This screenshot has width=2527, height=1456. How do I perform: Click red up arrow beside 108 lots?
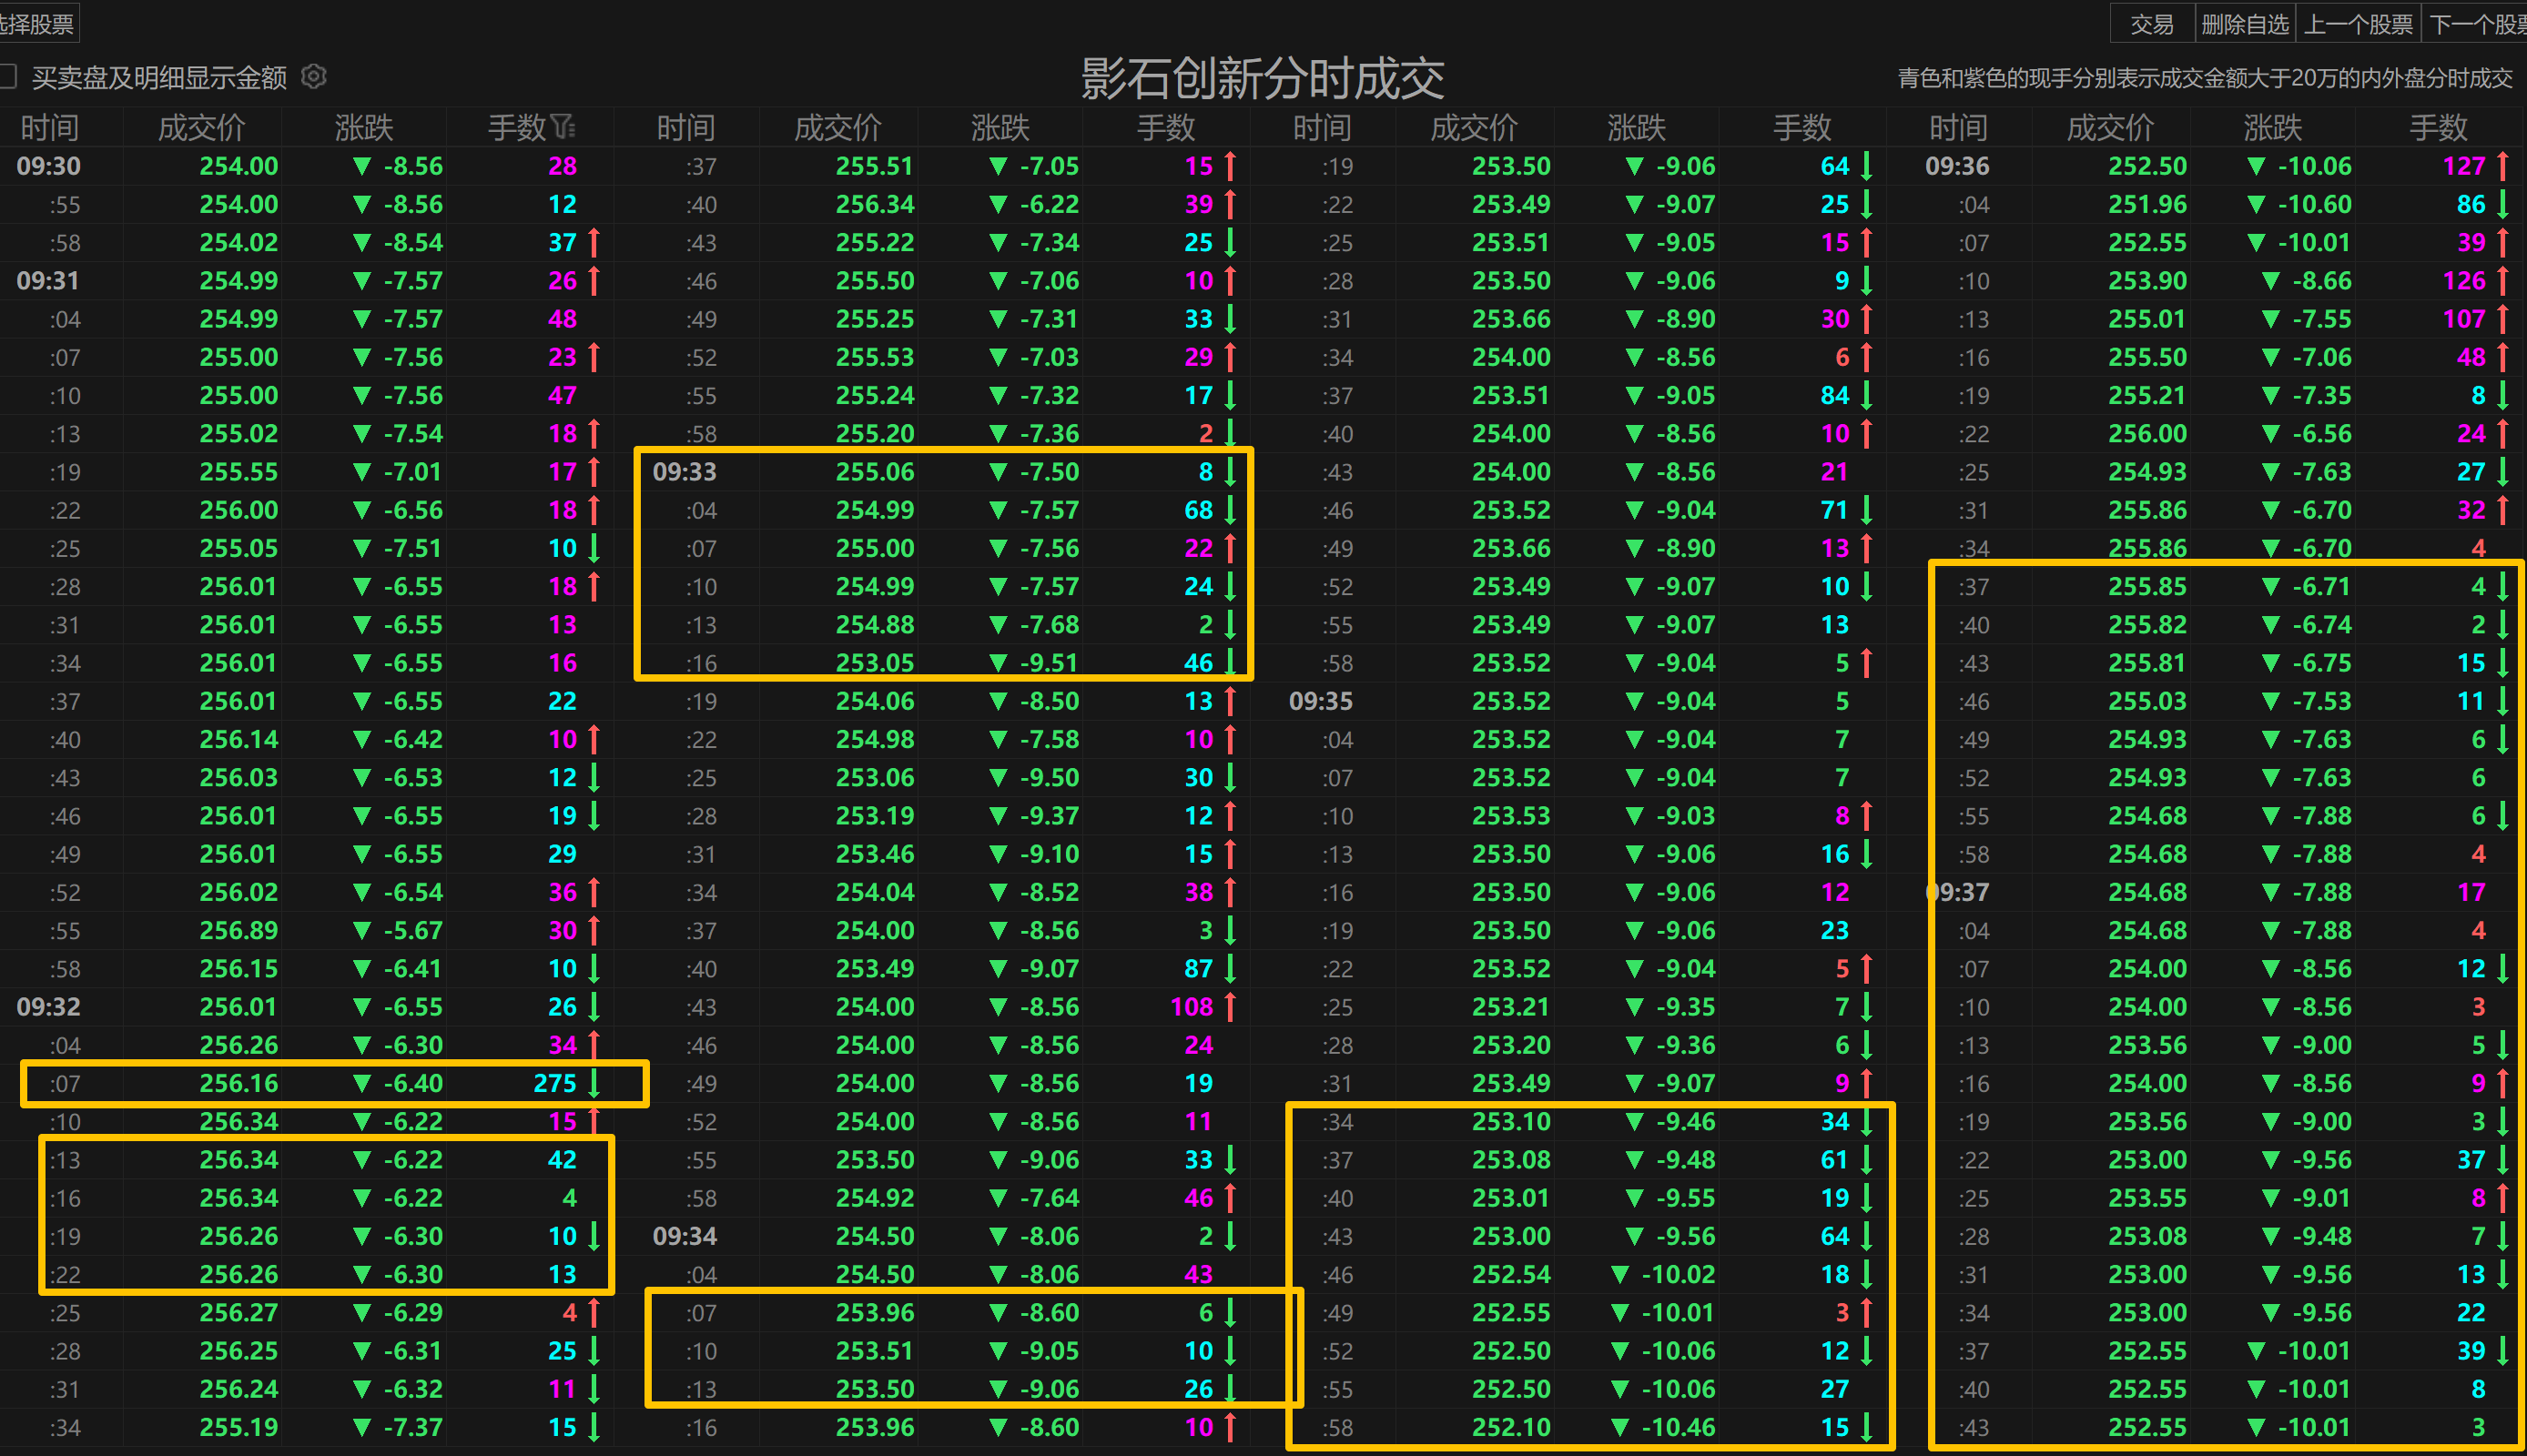click(1231, 1007)
